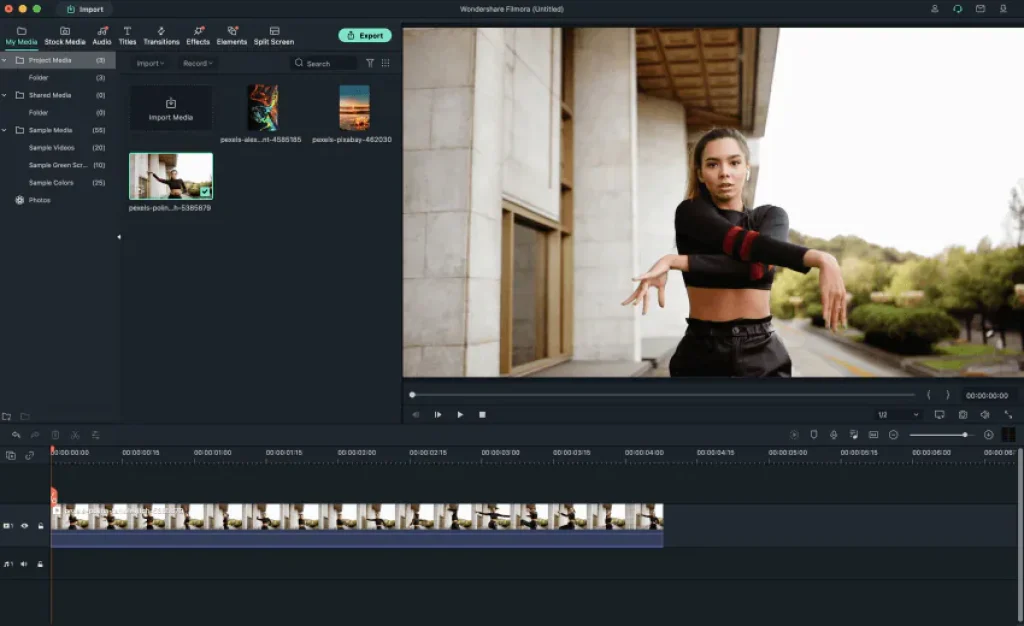Viewport: 1024px width, 626px height.
Task: Select the pexels-polin dancer thumbnail
Action: [170, 176]
